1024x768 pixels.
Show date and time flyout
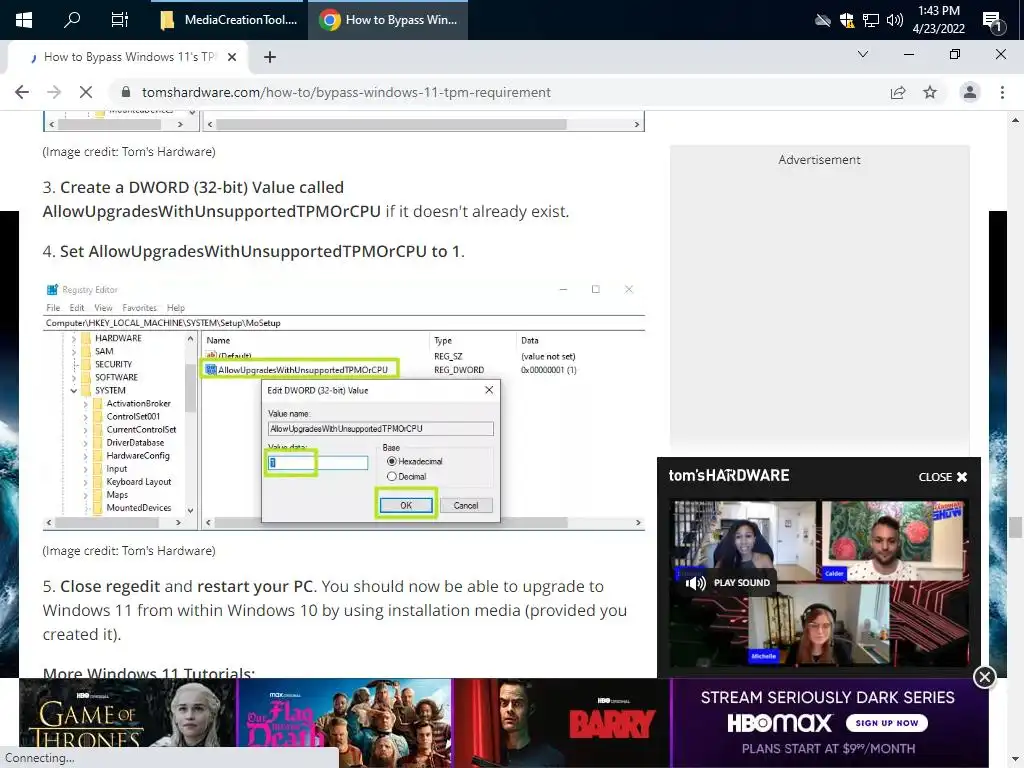[938, 20]
